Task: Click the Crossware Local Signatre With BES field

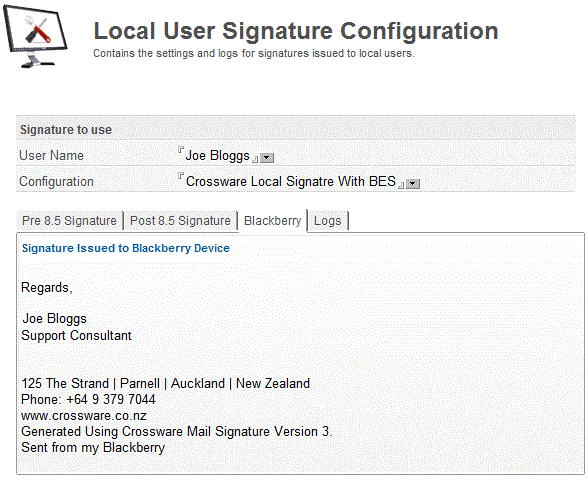Action: (x=291, y=182)
